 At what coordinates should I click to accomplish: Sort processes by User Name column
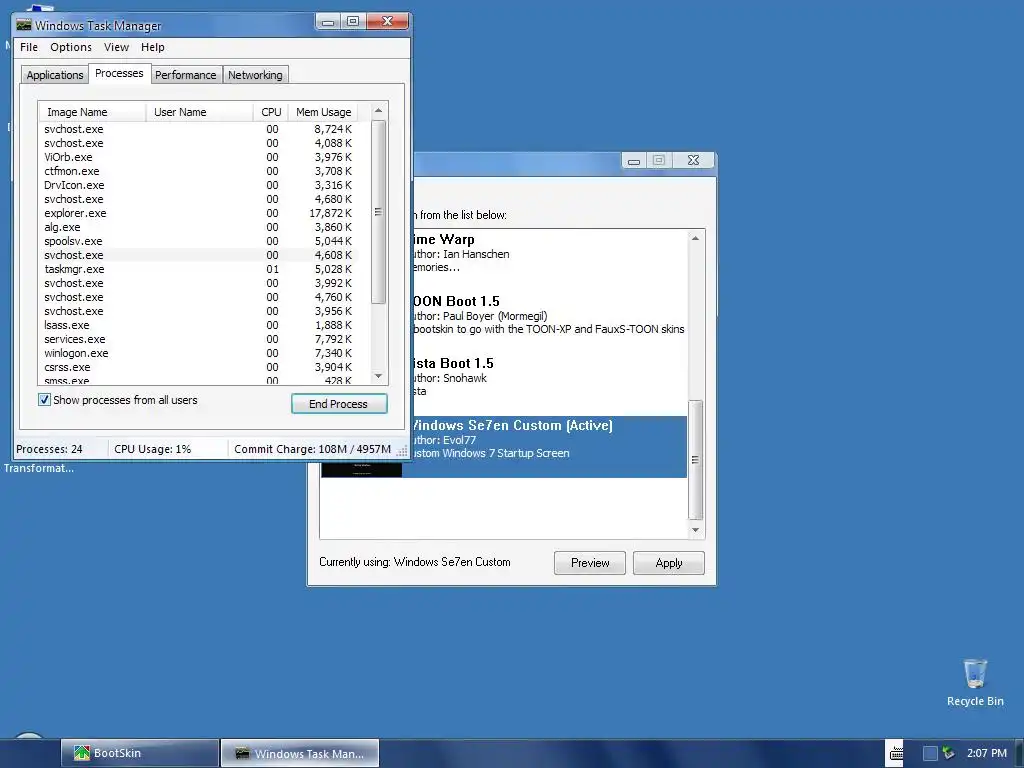pos(199,112)
